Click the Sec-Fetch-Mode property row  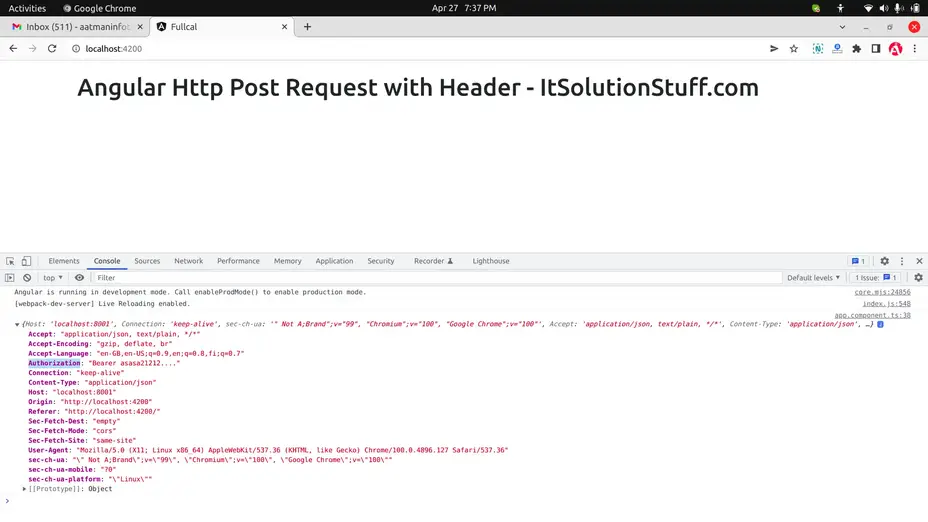coord(72,431)
